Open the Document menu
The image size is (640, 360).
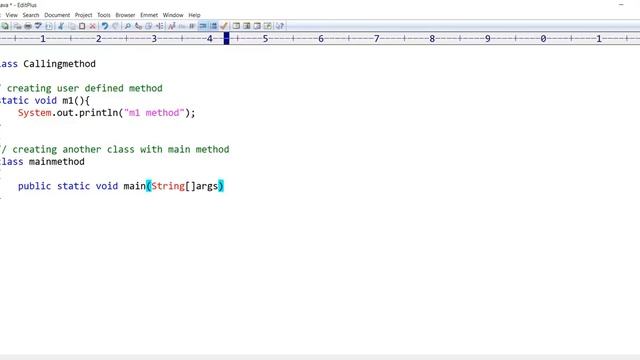point(57,15)
